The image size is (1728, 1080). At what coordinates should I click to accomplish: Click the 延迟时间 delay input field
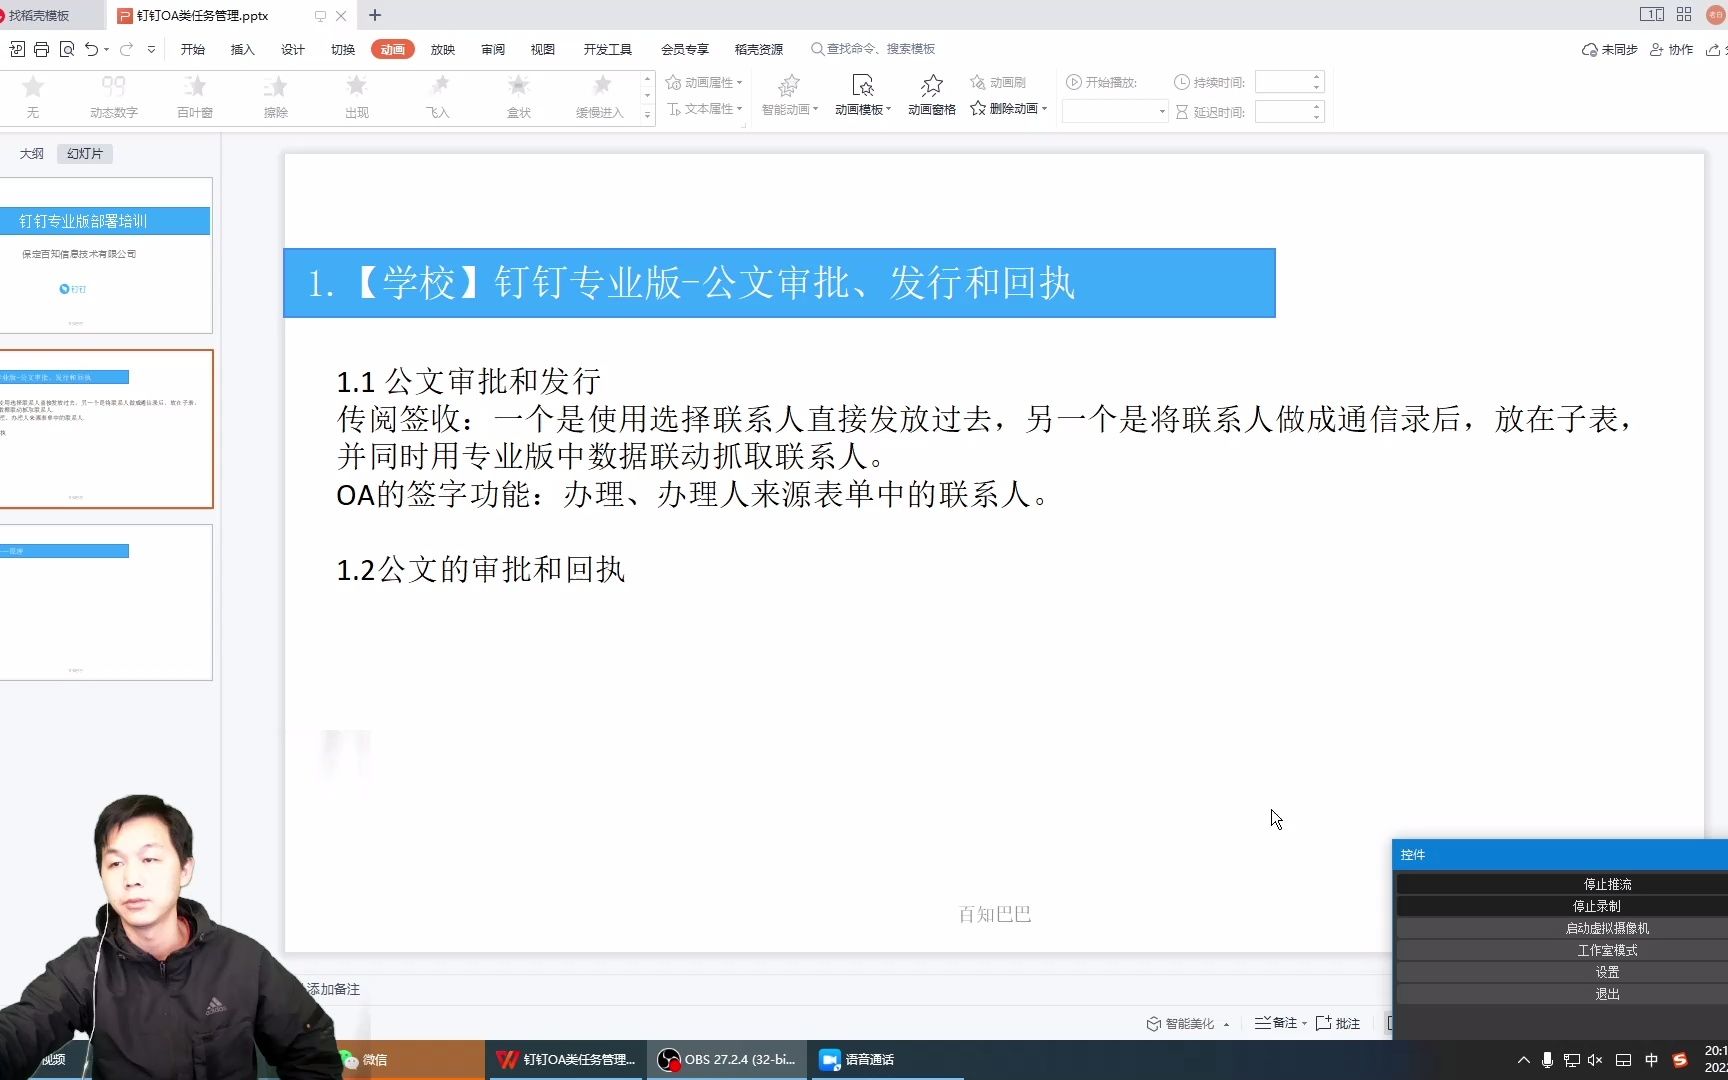pyautogui.click(x=1289, y=111)
